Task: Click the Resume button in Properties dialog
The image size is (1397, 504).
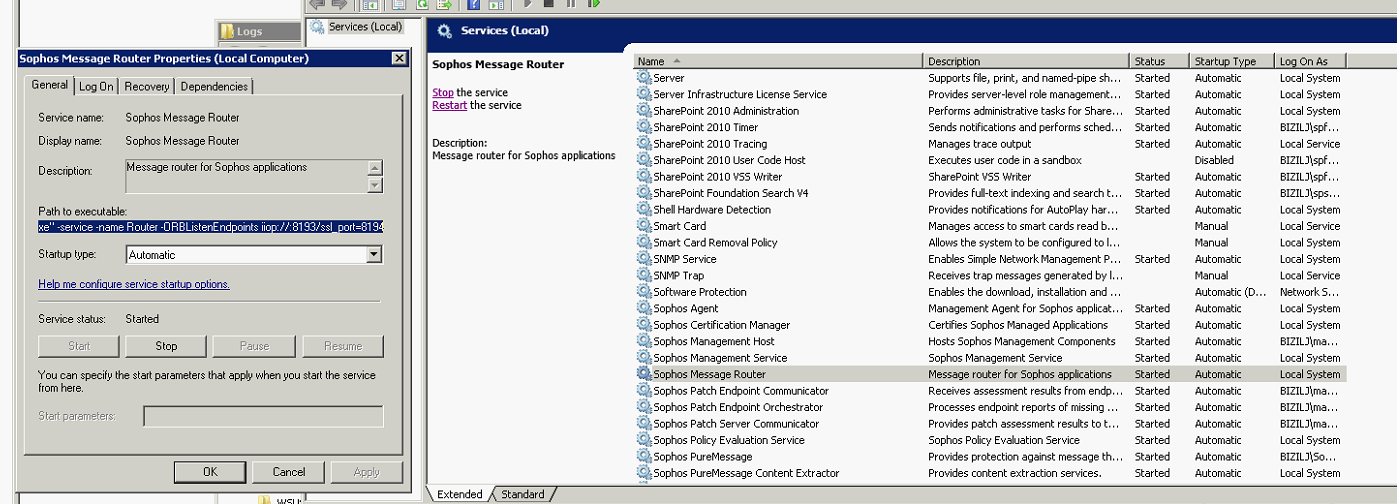Action: click(344, 346)
